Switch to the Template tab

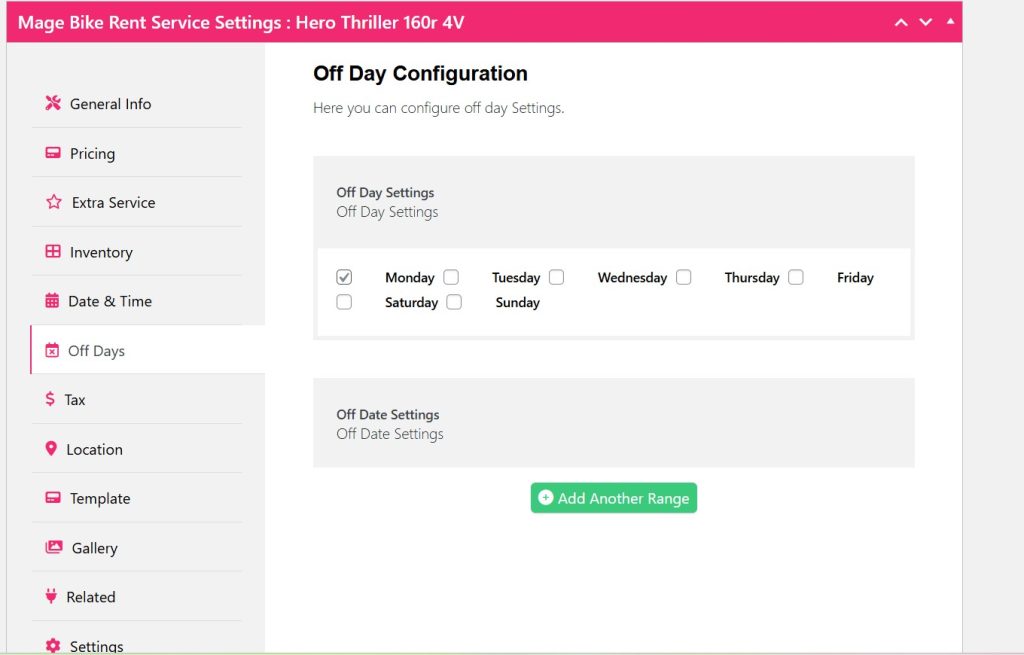pyautogui.click(x=100, y=498)
